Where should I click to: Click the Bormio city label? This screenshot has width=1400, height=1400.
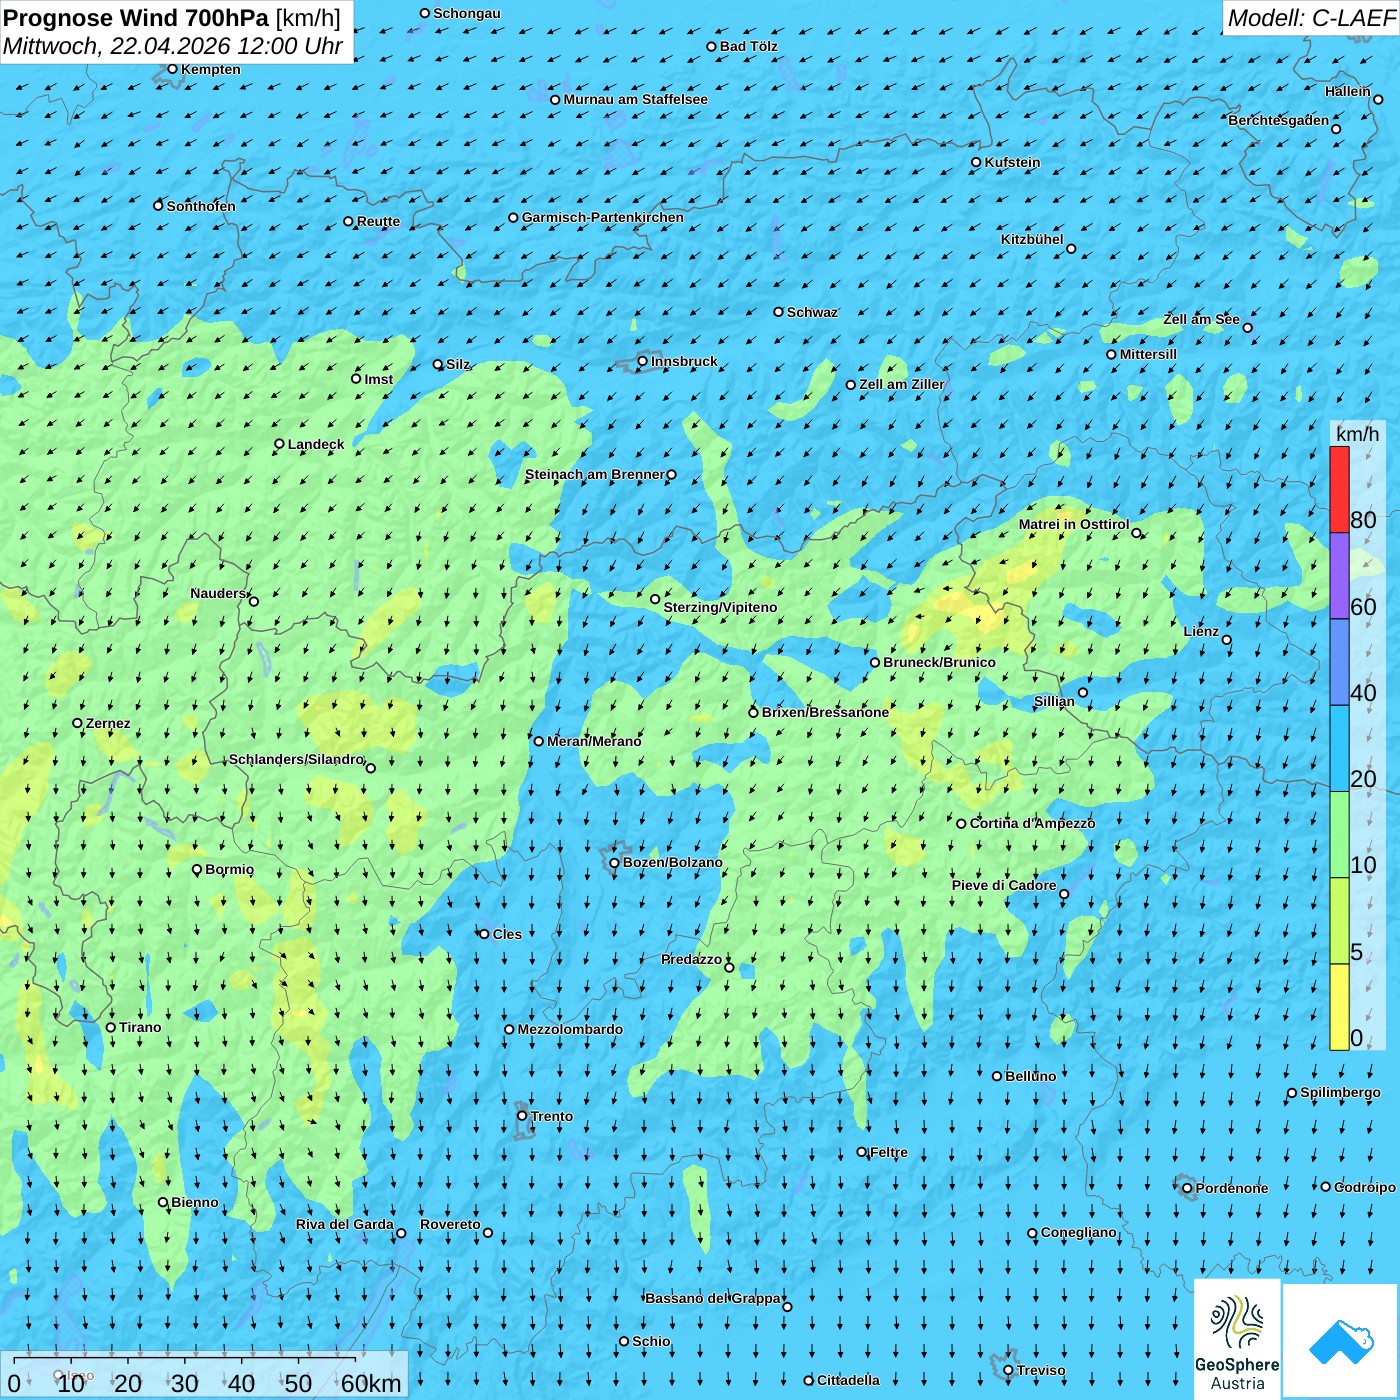[229, 869]
